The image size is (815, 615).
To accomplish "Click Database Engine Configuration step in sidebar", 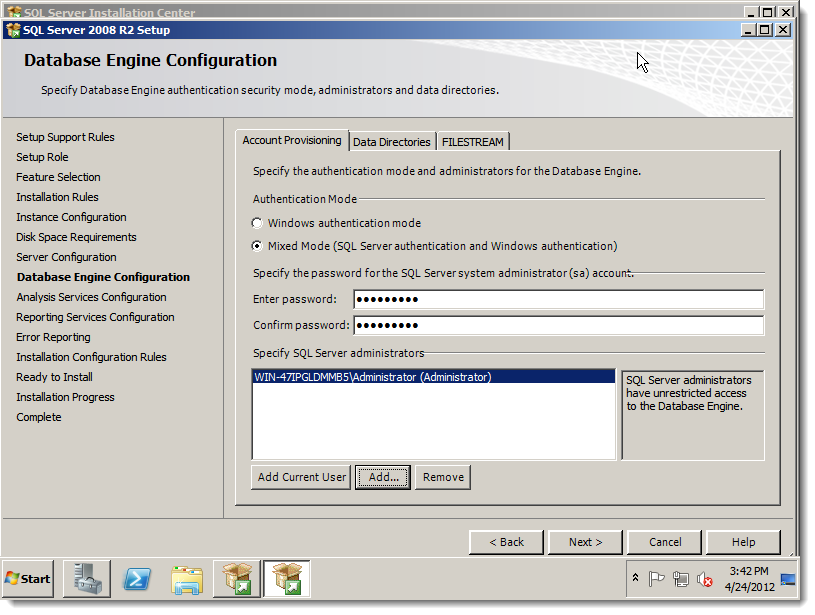I will pos(103,277).
